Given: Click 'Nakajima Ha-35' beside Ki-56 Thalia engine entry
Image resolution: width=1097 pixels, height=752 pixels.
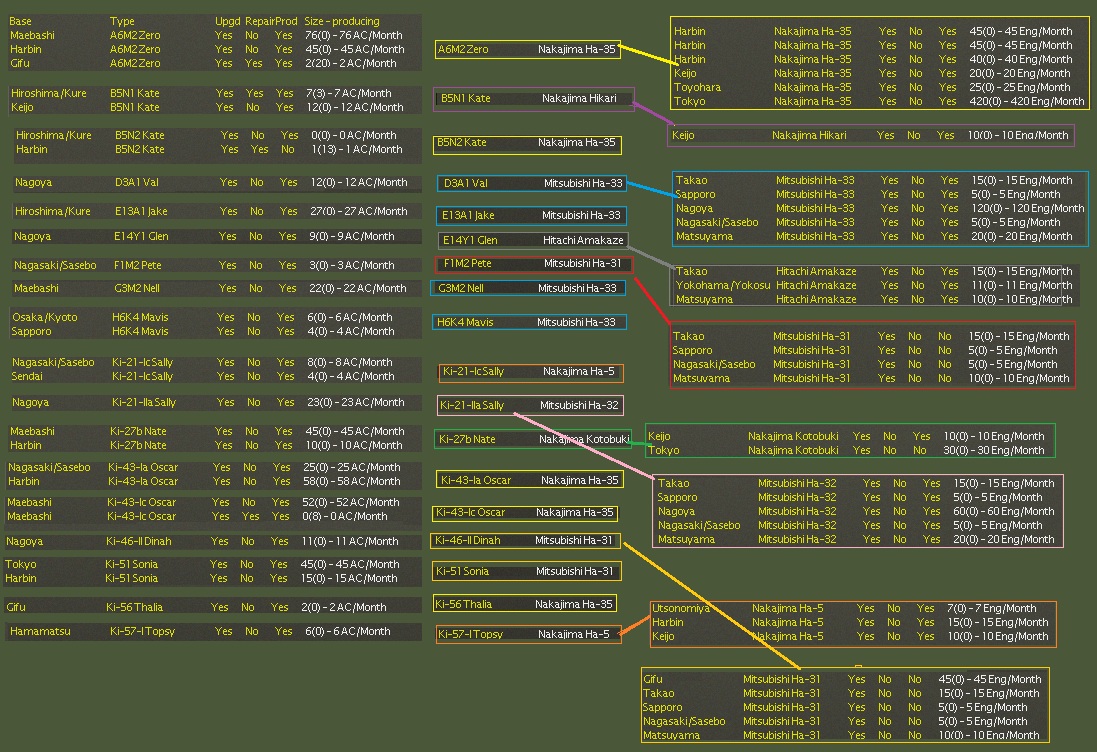Looking at the screenshot, I should (574, 604).
